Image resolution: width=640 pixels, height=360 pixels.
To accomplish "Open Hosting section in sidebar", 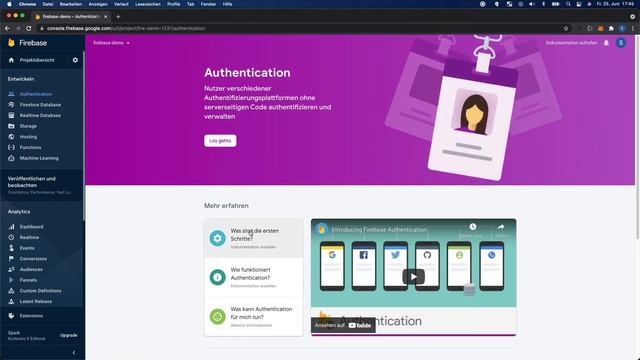I will pos(28,137).
